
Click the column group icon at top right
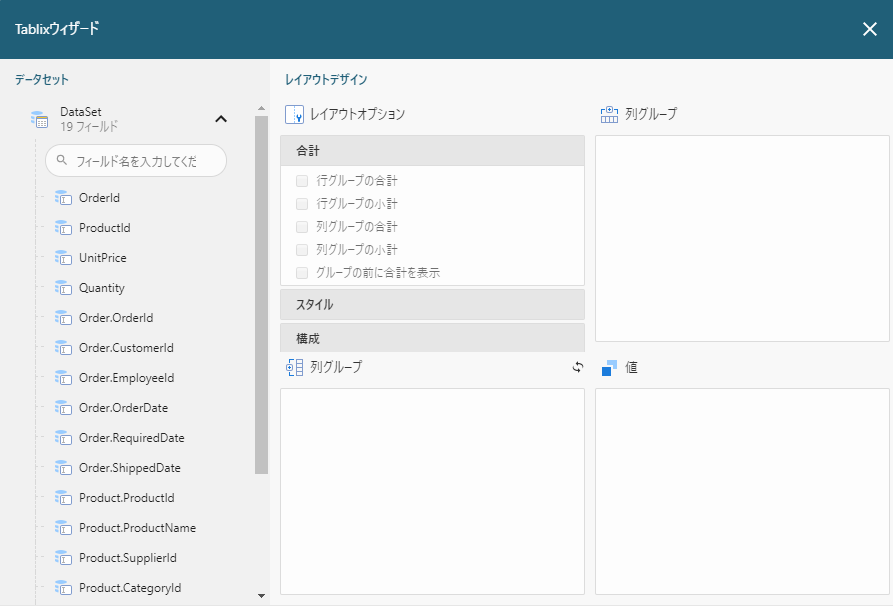[609, 114]
